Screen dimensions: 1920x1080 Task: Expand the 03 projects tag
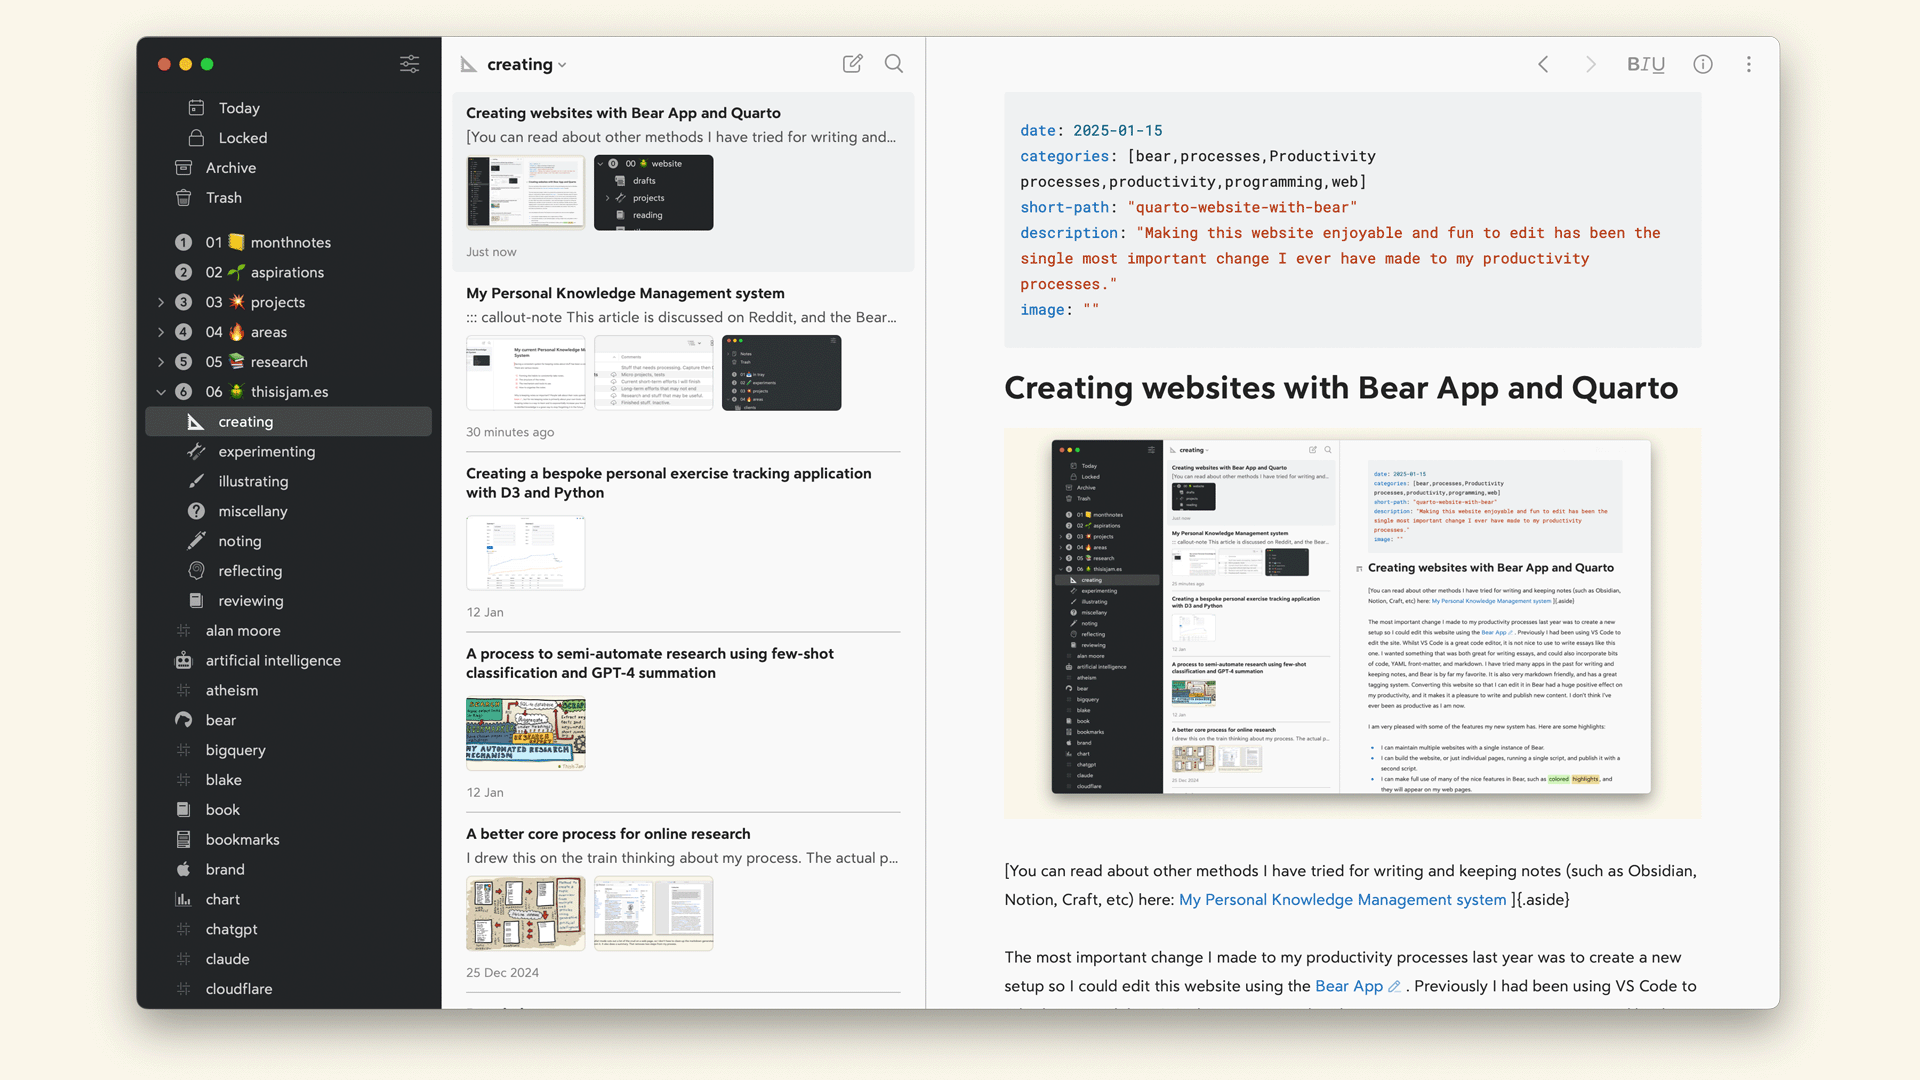[161, 302]
